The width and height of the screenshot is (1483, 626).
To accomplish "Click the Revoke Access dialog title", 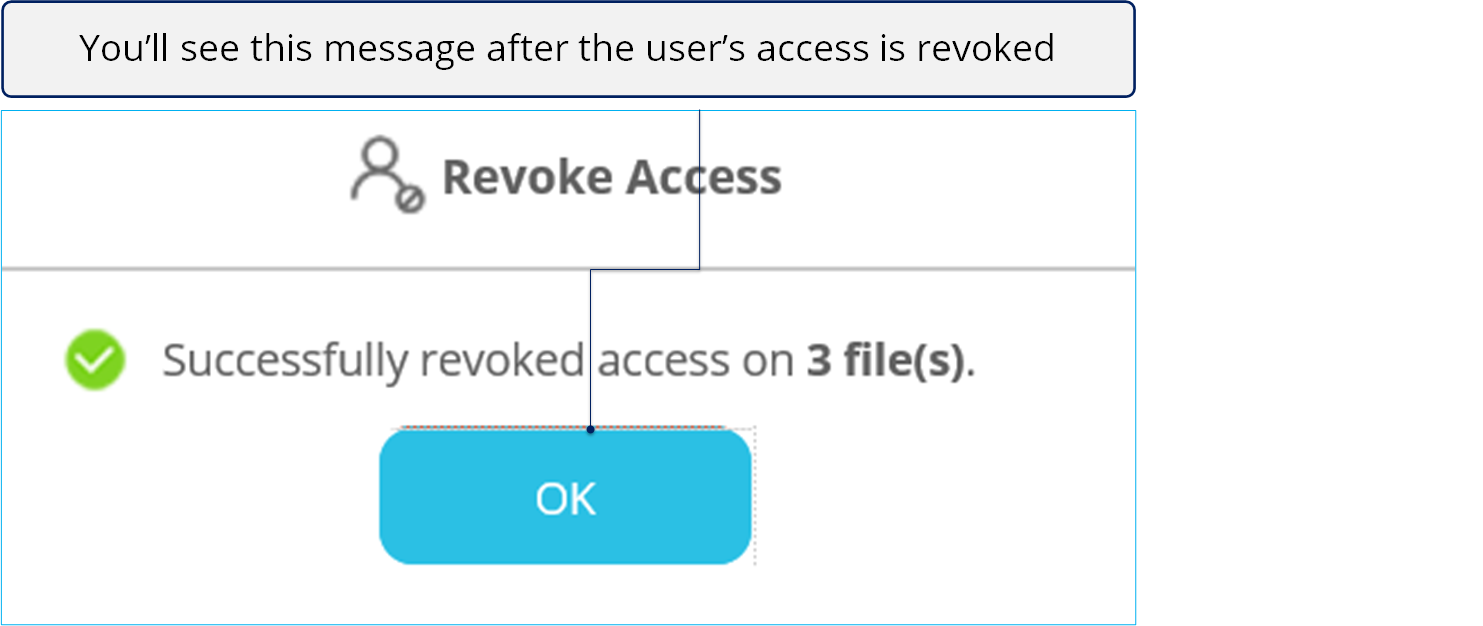I will pos(611,177).
